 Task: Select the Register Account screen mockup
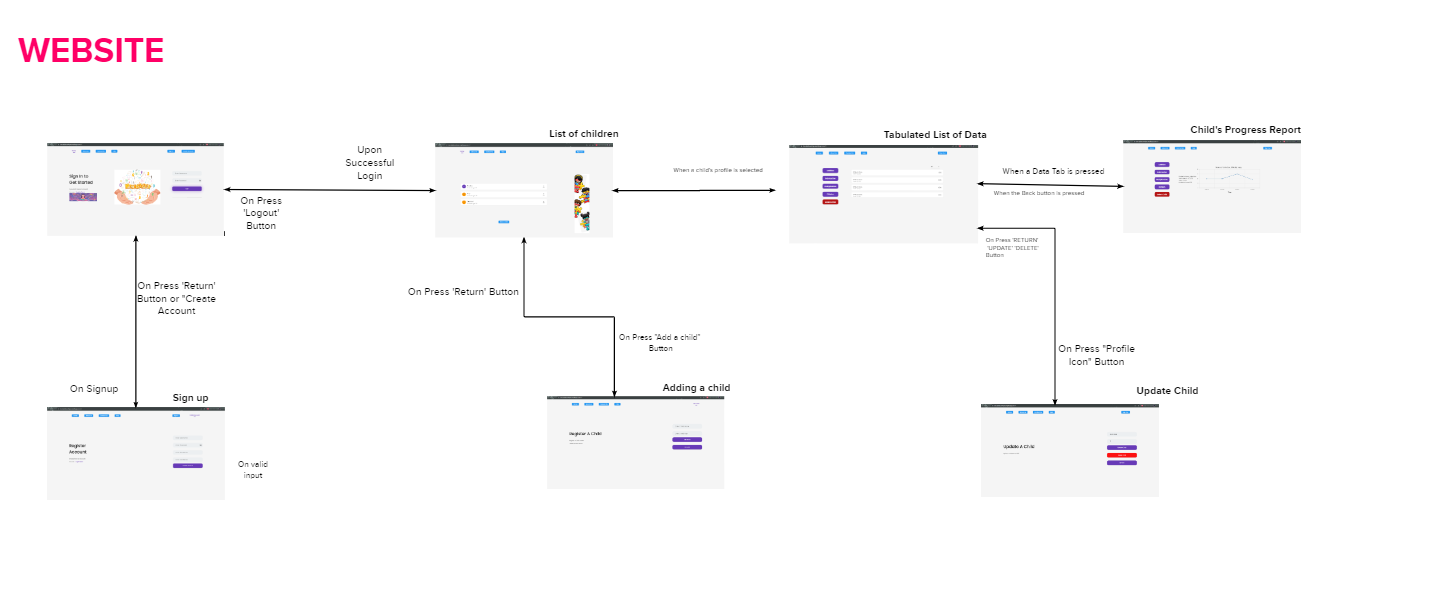click(x=136, y=453)
